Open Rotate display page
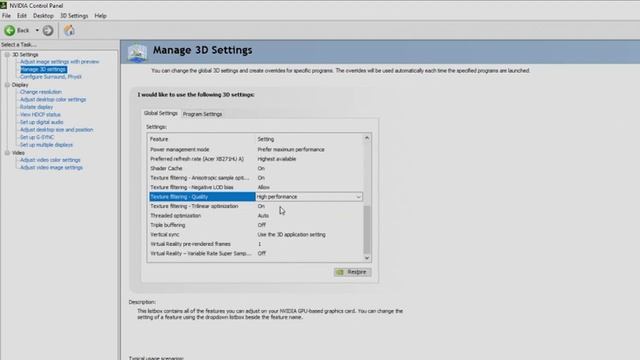640x360 pixels. [x=36, y=107]
